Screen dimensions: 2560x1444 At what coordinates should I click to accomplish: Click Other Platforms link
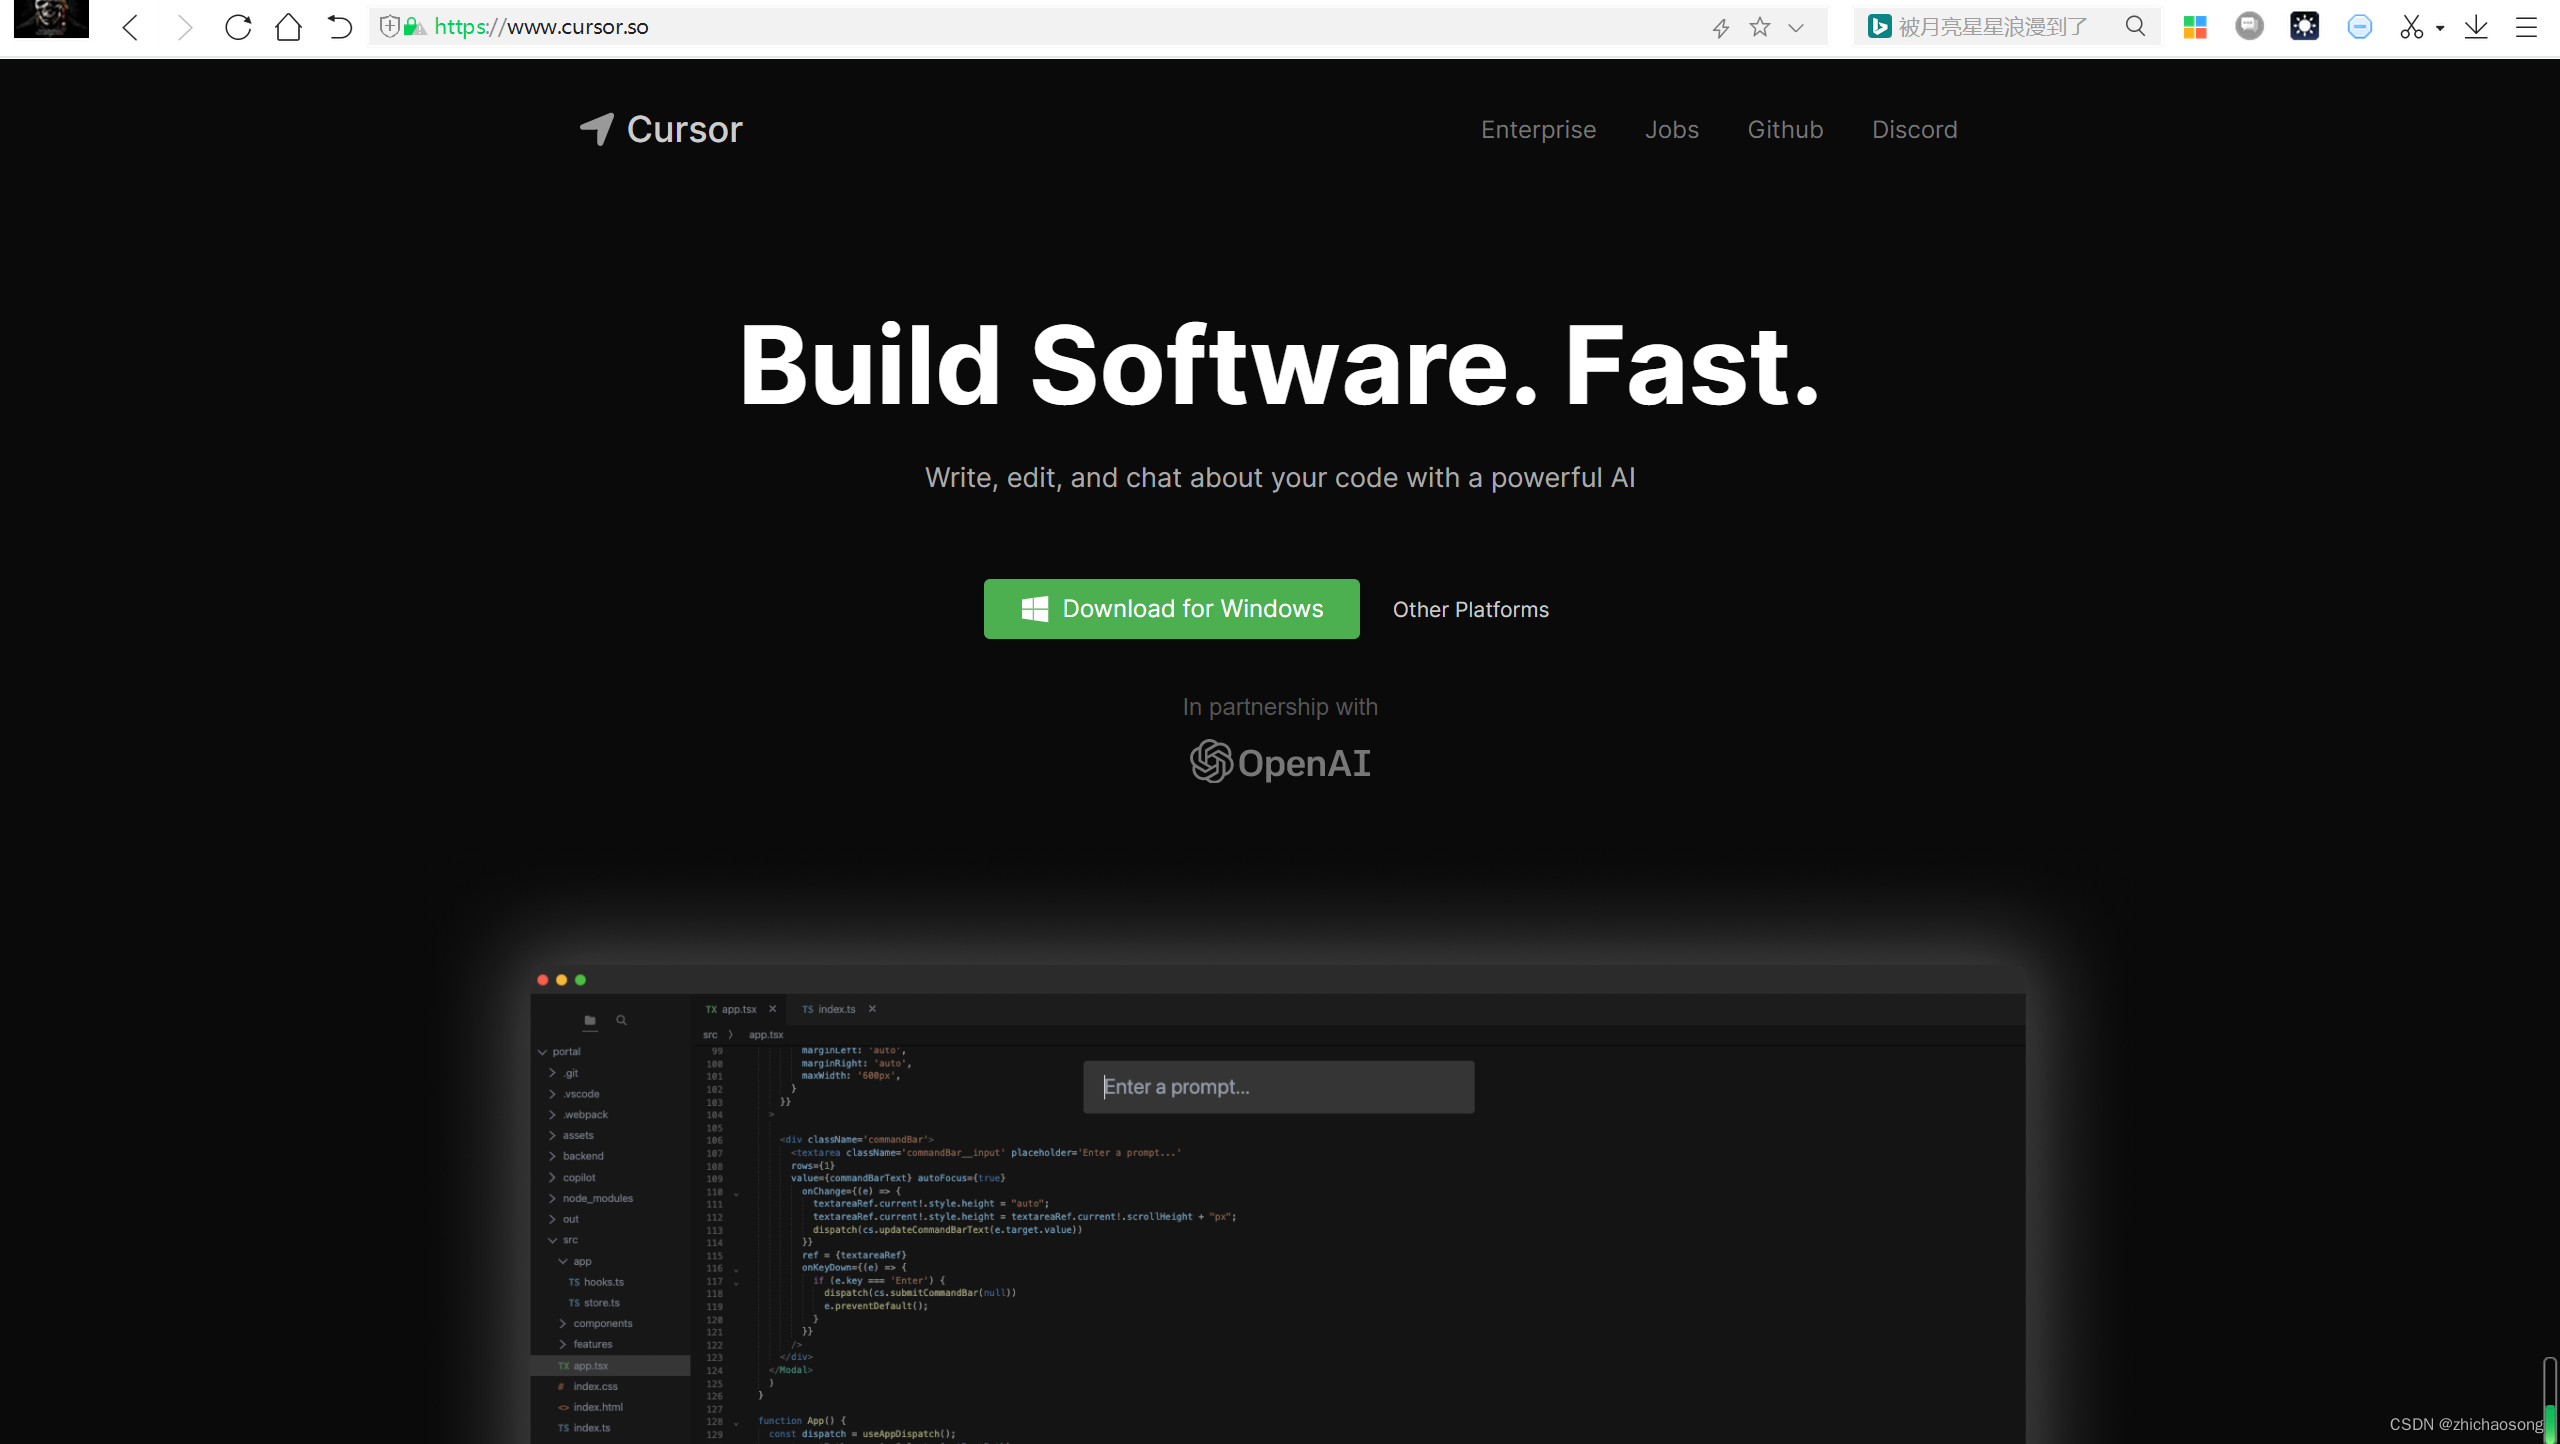pyautogui.click(x=1470, y=609)
